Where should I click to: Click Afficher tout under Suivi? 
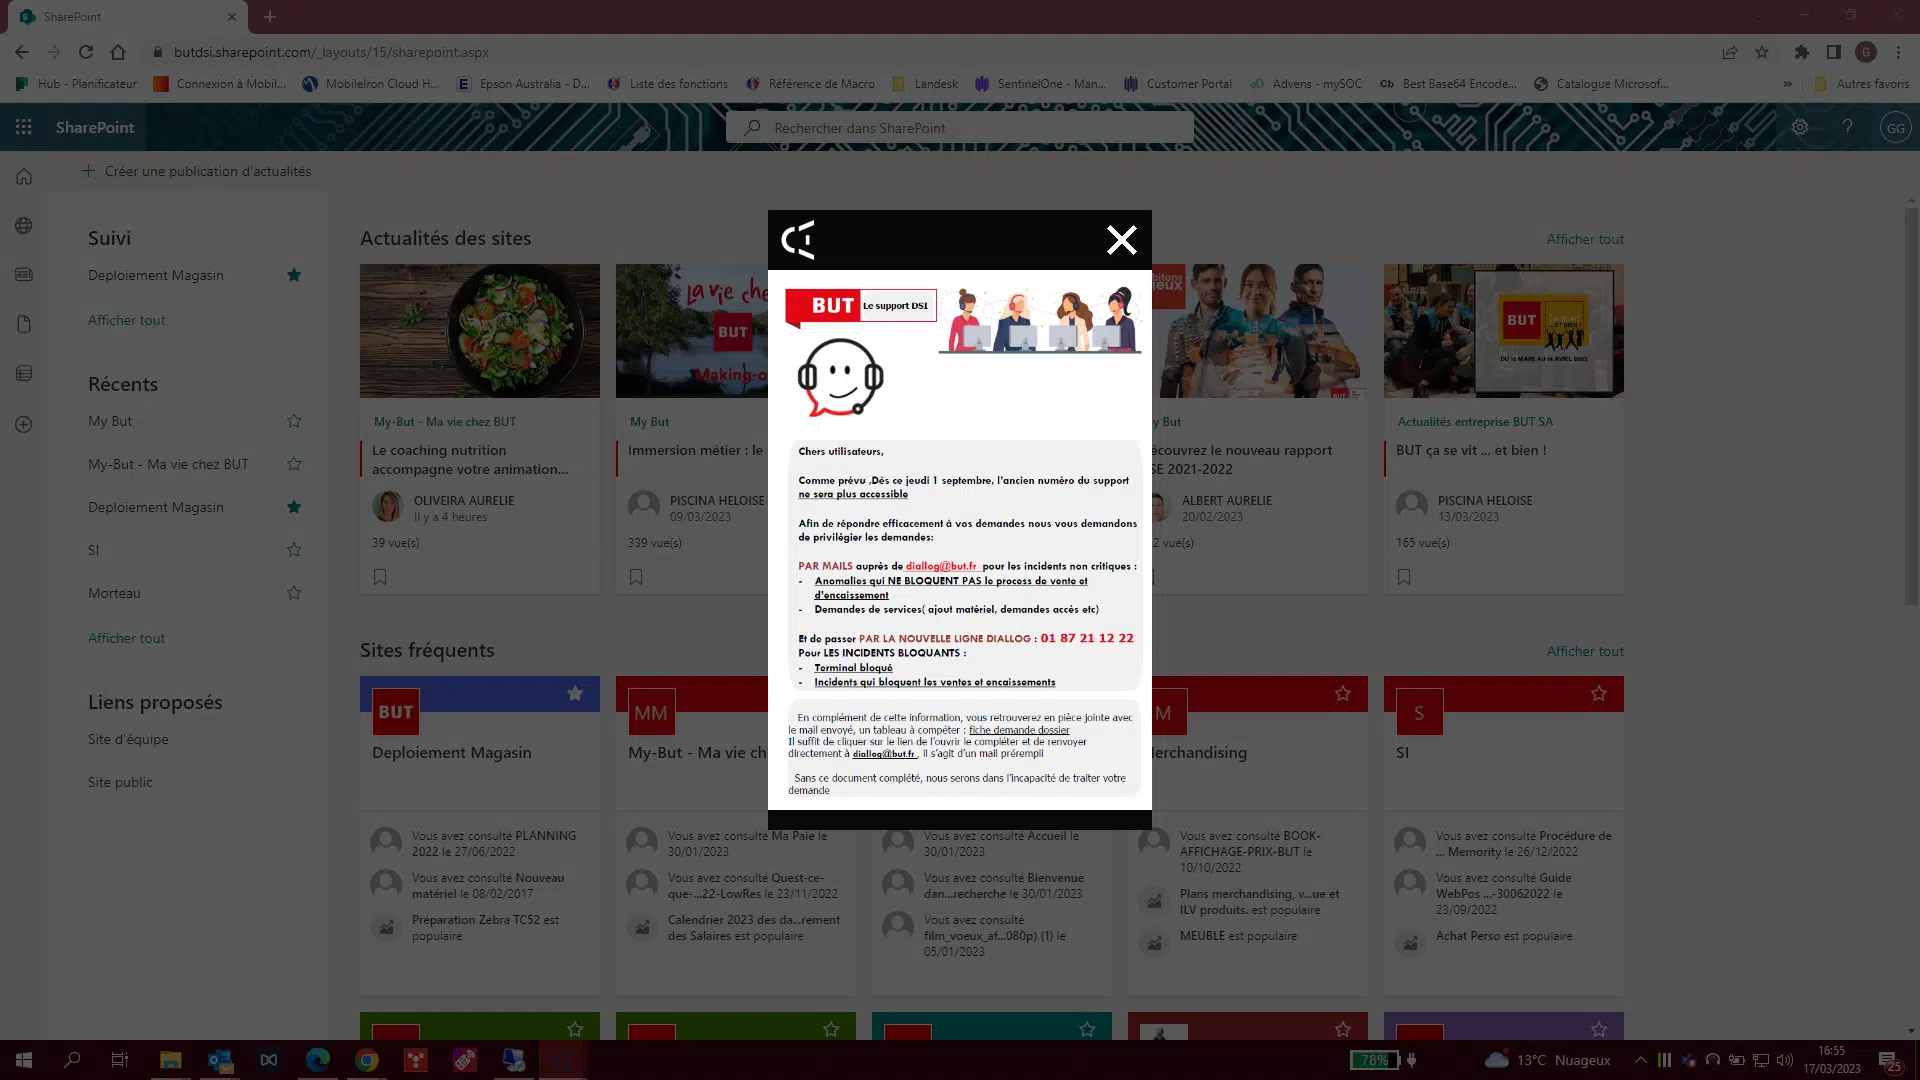click(x=126, y=320)
